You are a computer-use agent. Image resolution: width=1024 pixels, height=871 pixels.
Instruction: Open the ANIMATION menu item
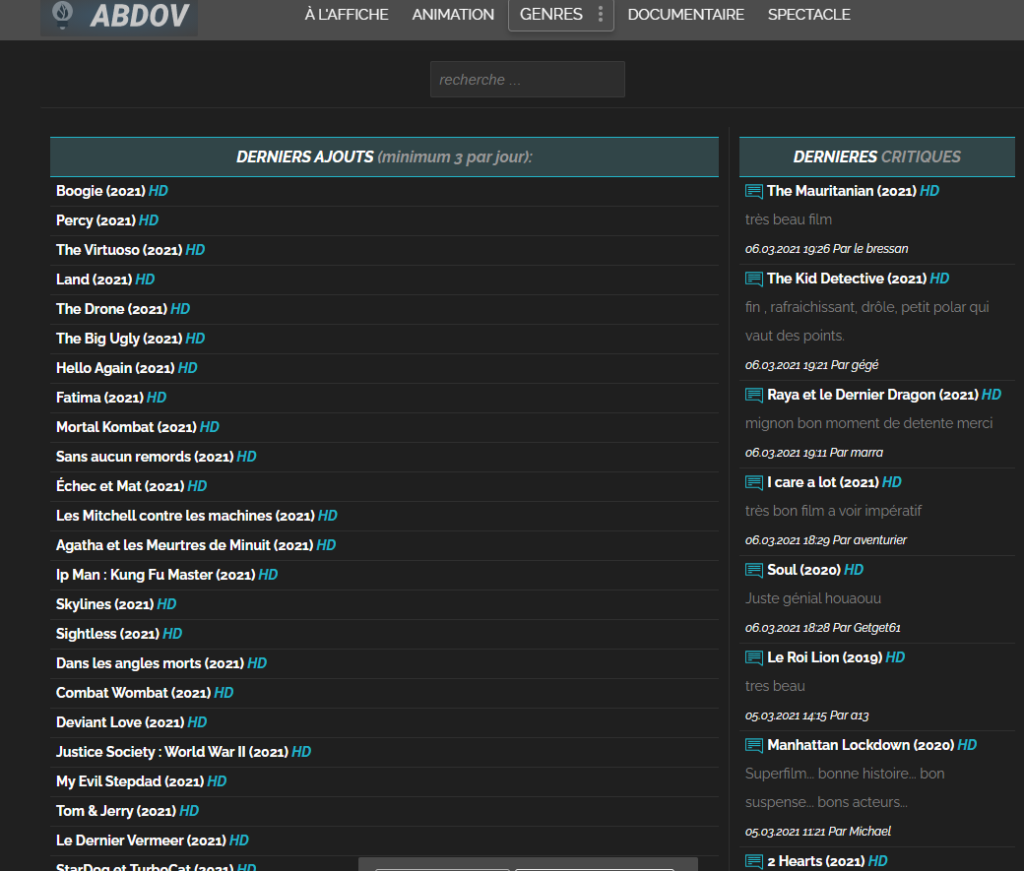click(x=453, y=14)
